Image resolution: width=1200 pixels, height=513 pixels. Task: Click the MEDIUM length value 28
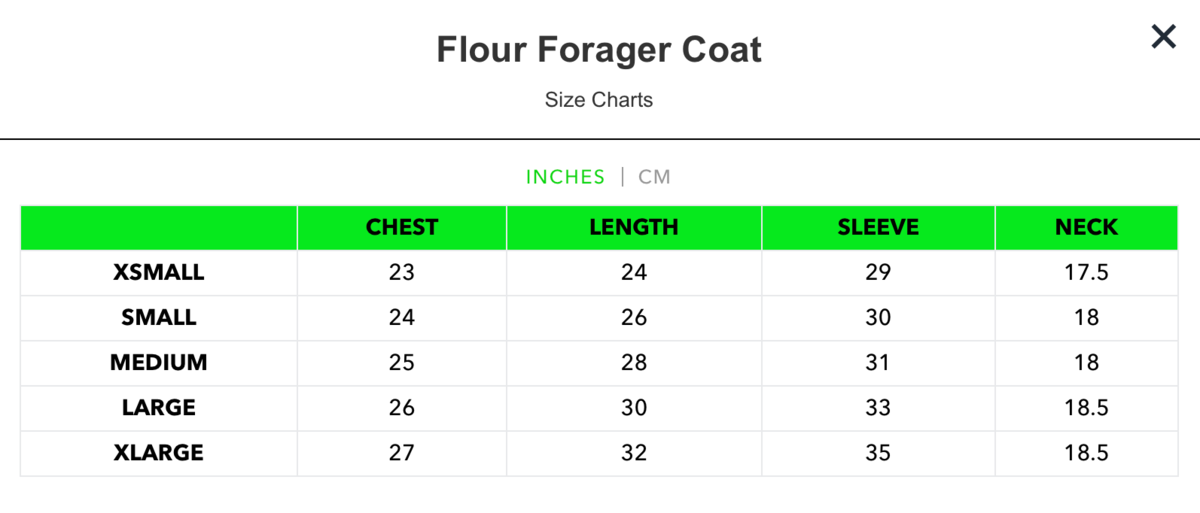[634, 362]
